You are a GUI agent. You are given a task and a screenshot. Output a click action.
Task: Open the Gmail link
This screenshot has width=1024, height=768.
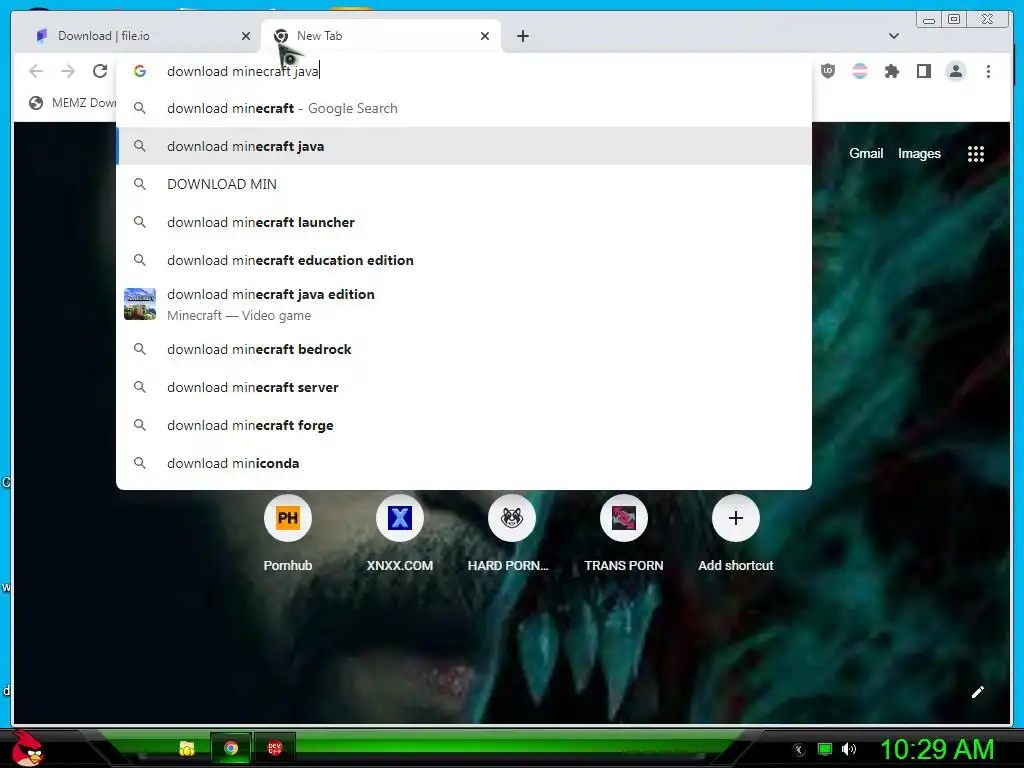point(866,153)
